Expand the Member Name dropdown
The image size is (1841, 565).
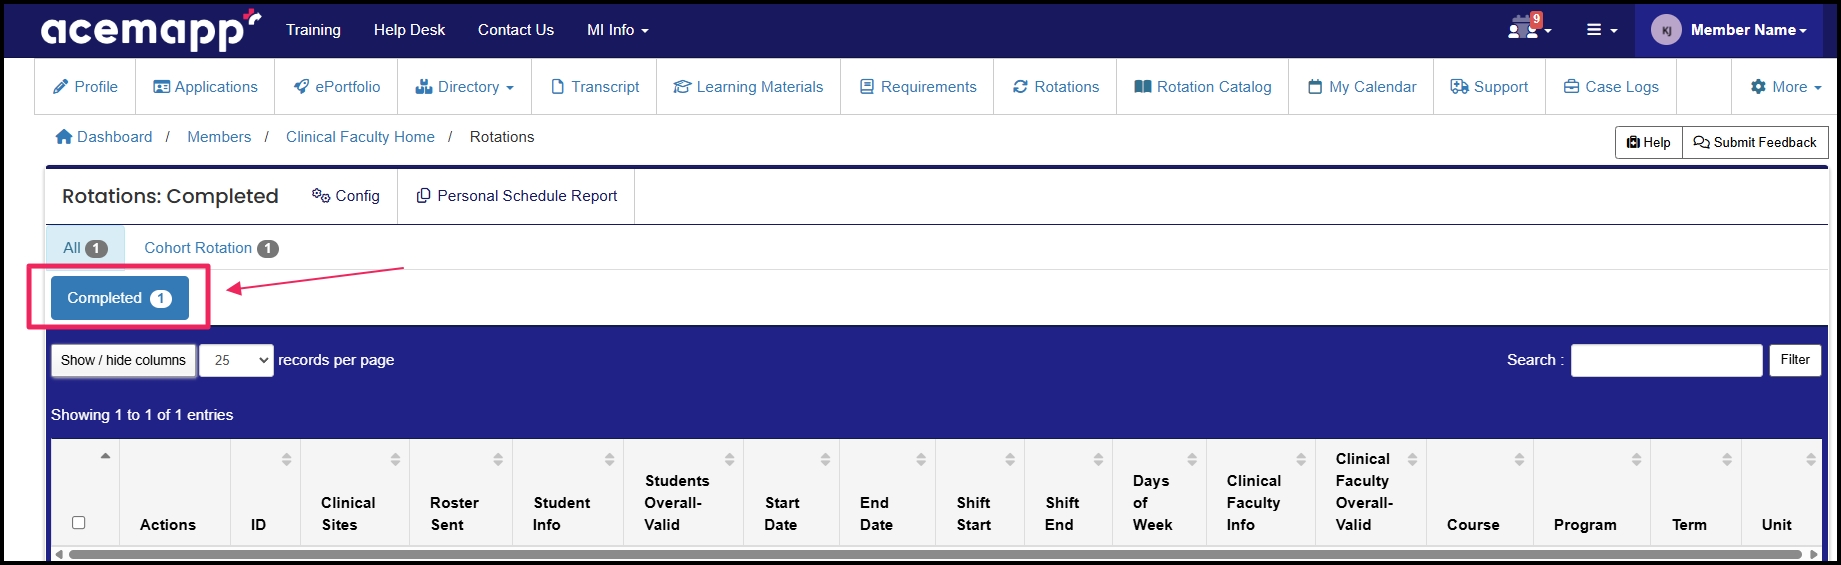(1748, 30)
